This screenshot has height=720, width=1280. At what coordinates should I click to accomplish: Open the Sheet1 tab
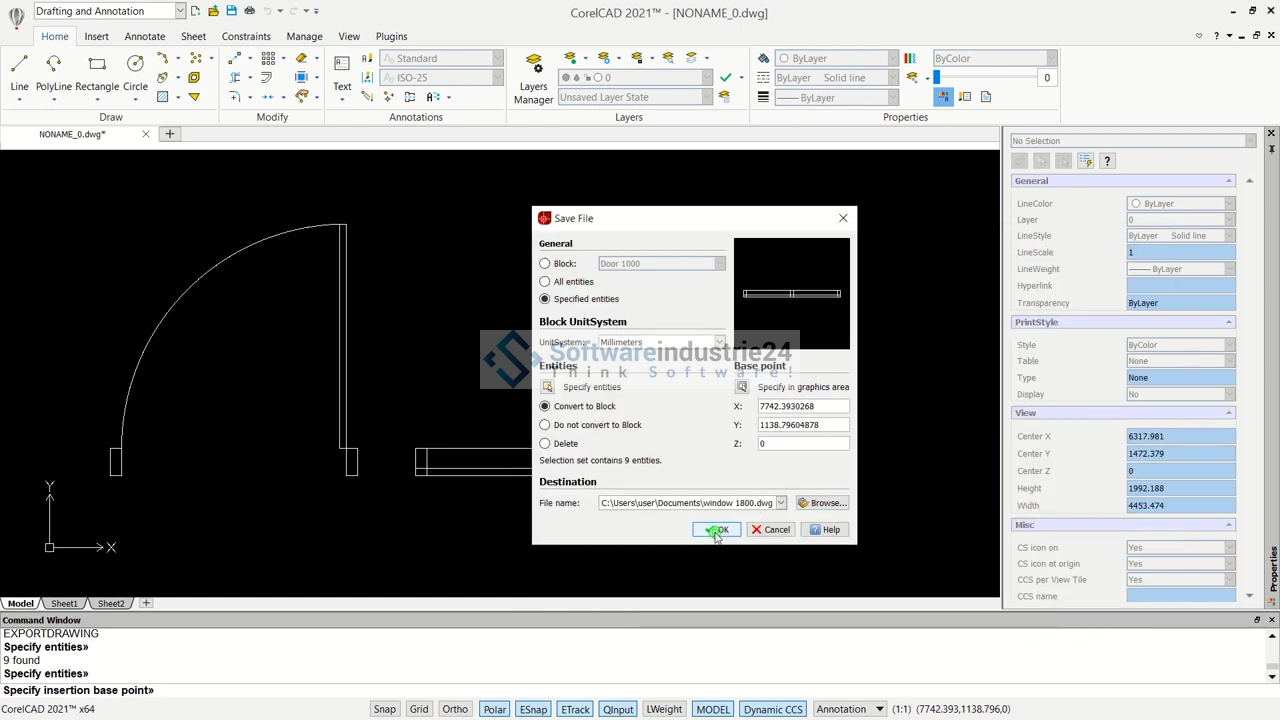[64, 604]
